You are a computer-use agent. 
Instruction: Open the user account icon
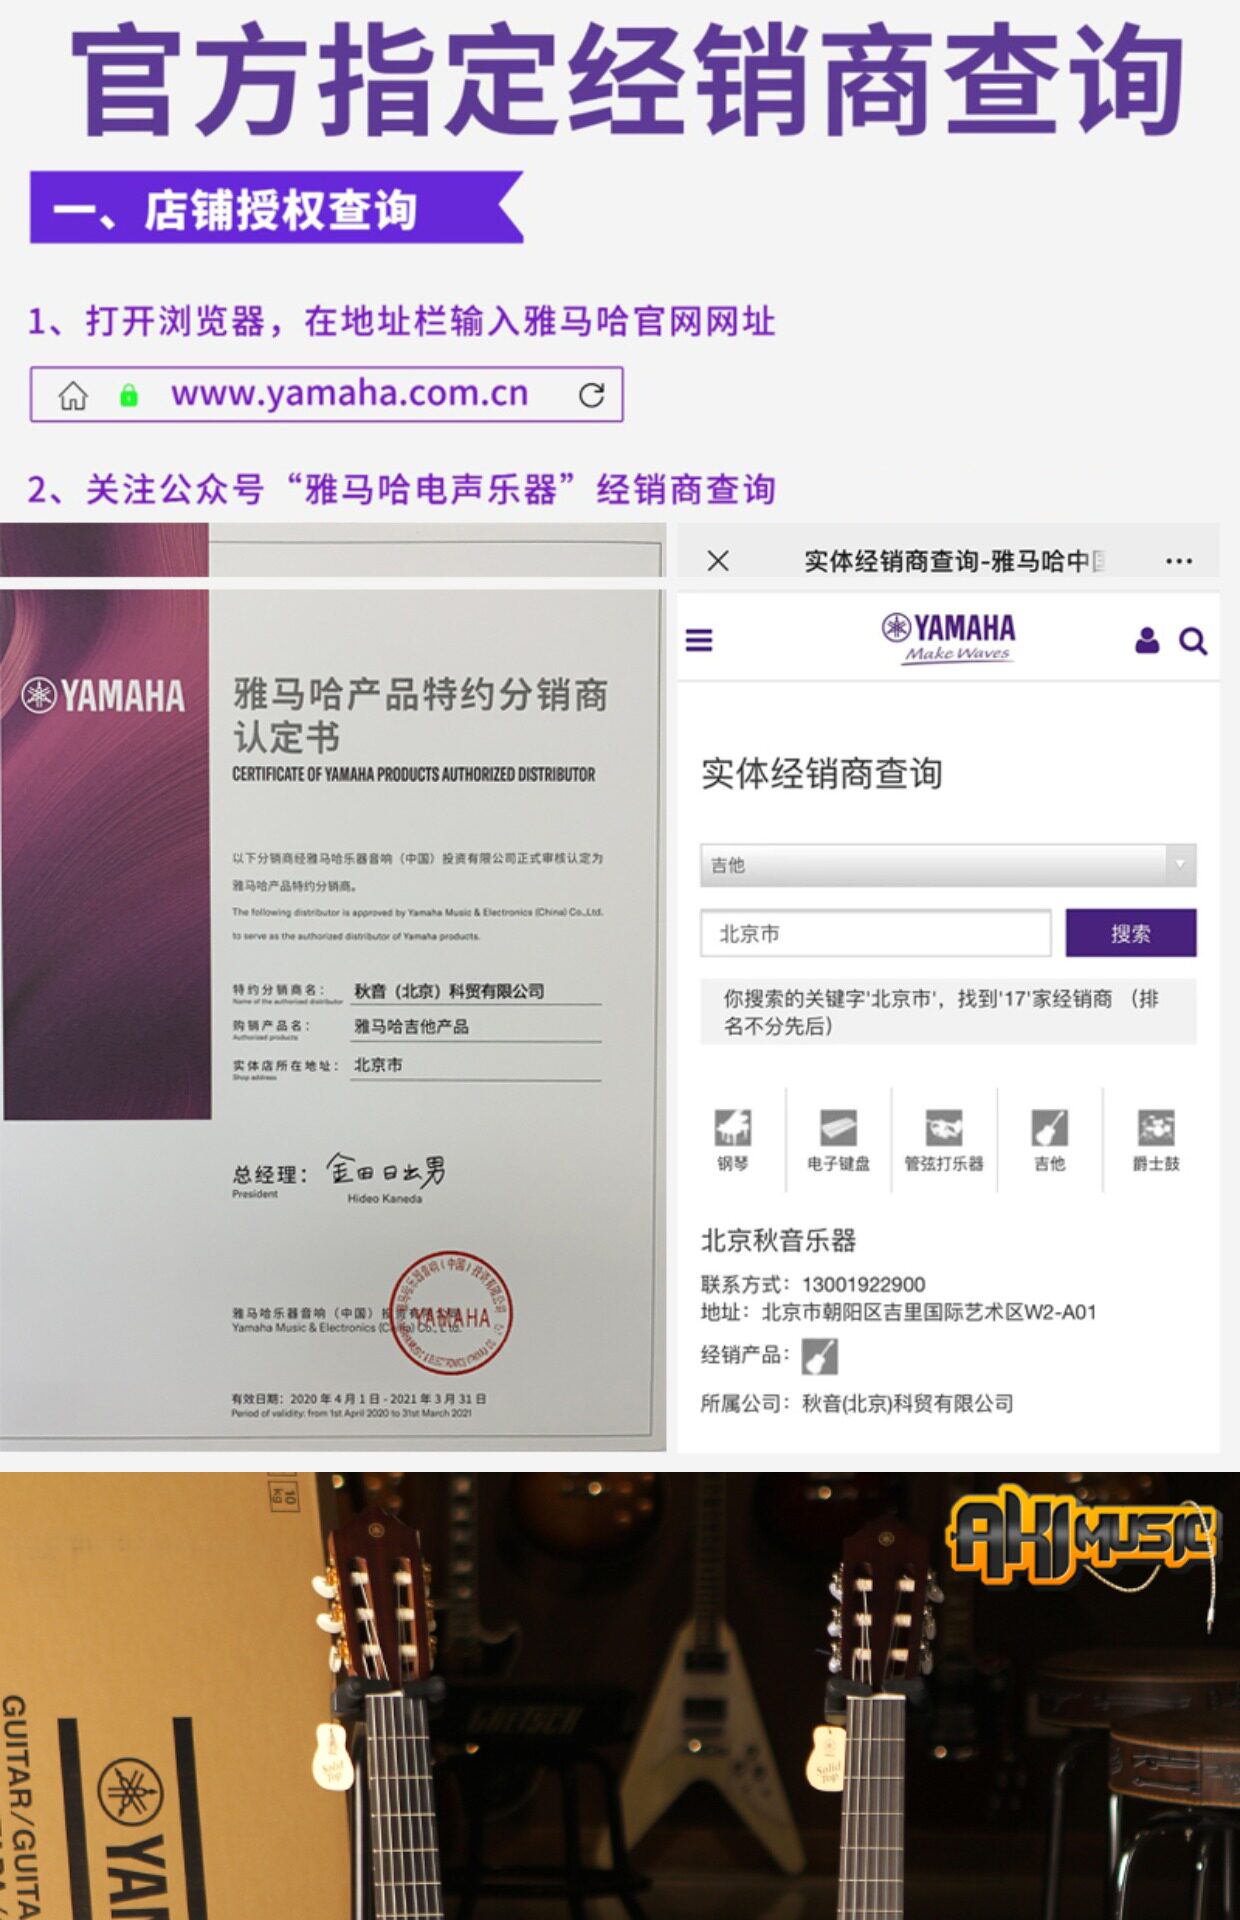click(x=1147, y=640)
